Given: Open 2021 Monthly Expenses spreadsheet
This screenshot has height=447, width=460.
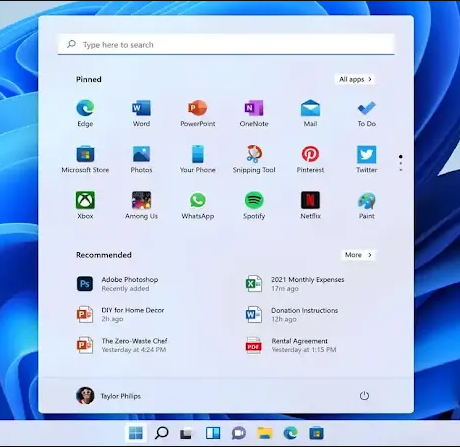Looking at the screenshot, I should click(295, 284).
